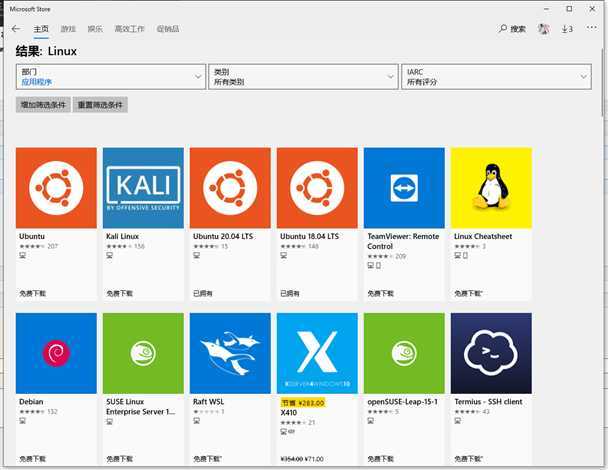This screenshot has width=608, height=470.
Task: Click the openSUSE-Leap-15-1 title
Action: pos(402,402)
